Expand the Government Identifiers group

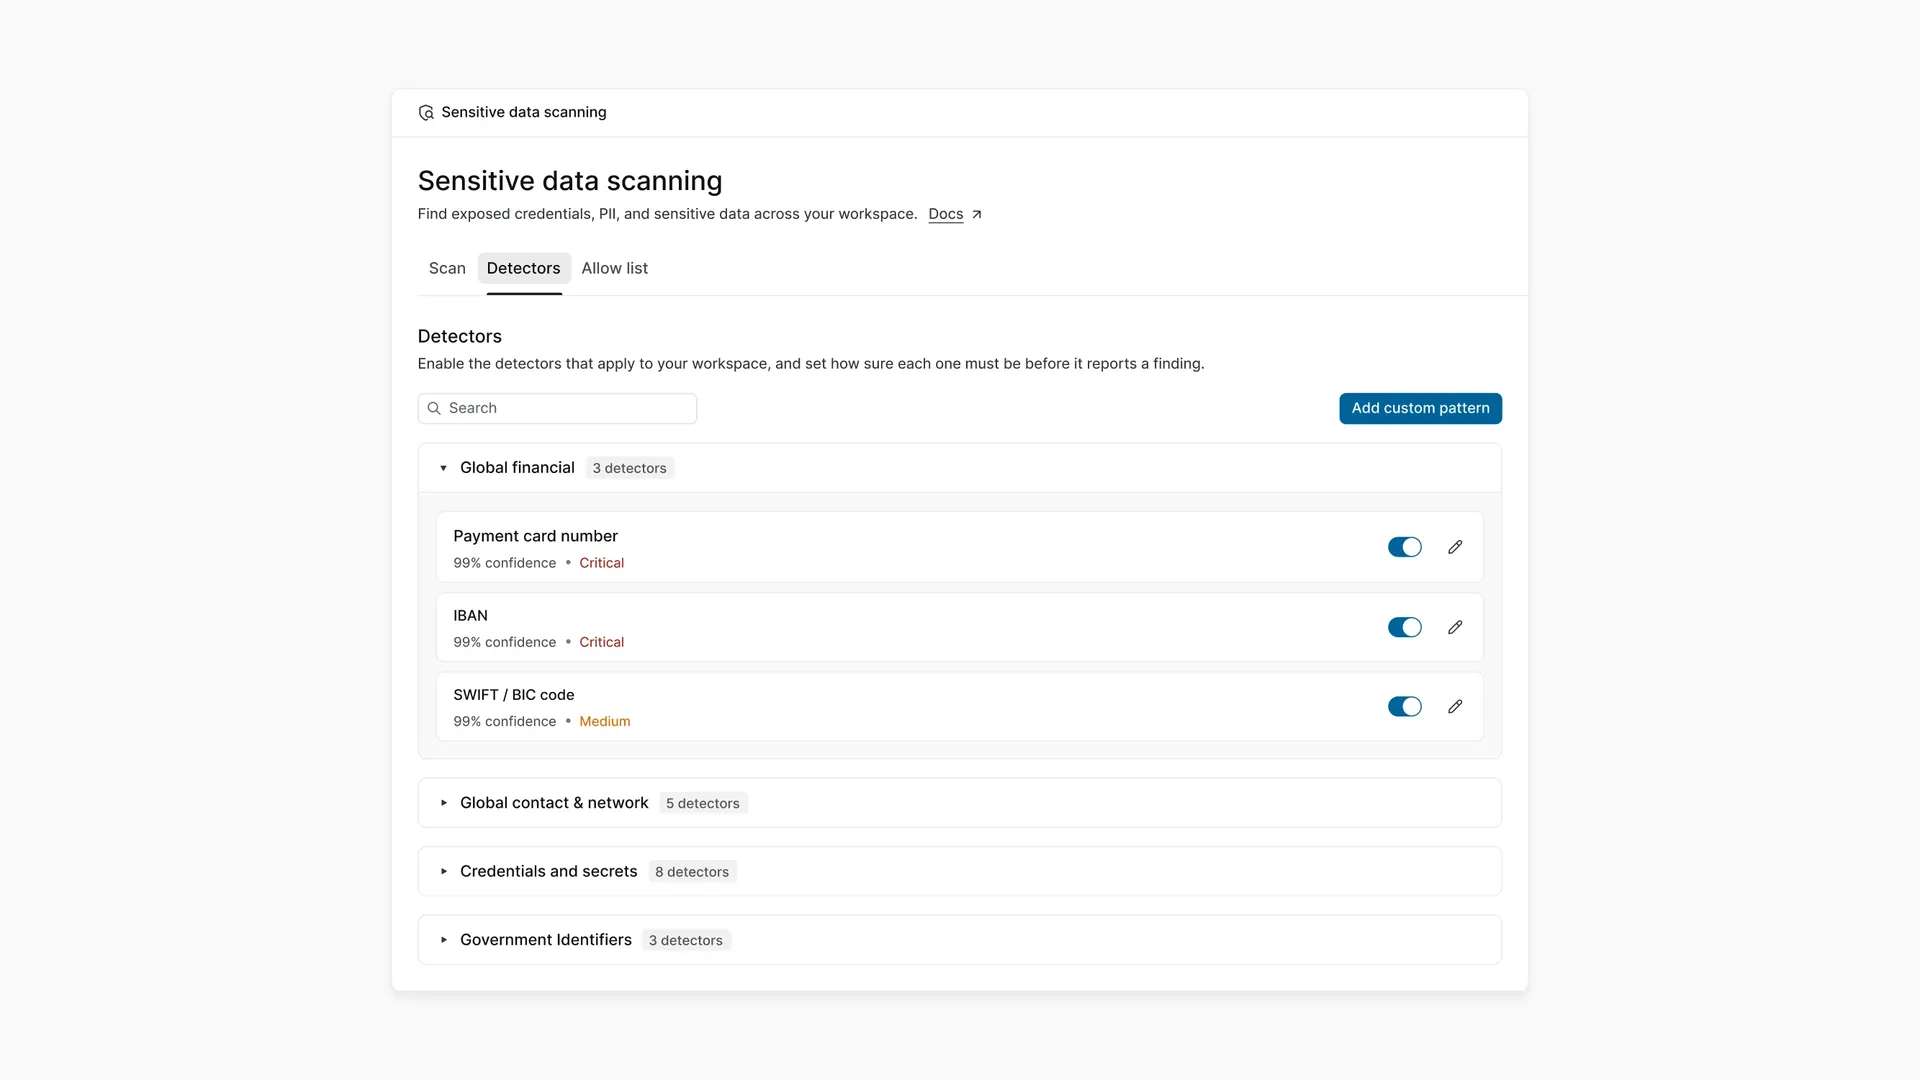(444, 940)
